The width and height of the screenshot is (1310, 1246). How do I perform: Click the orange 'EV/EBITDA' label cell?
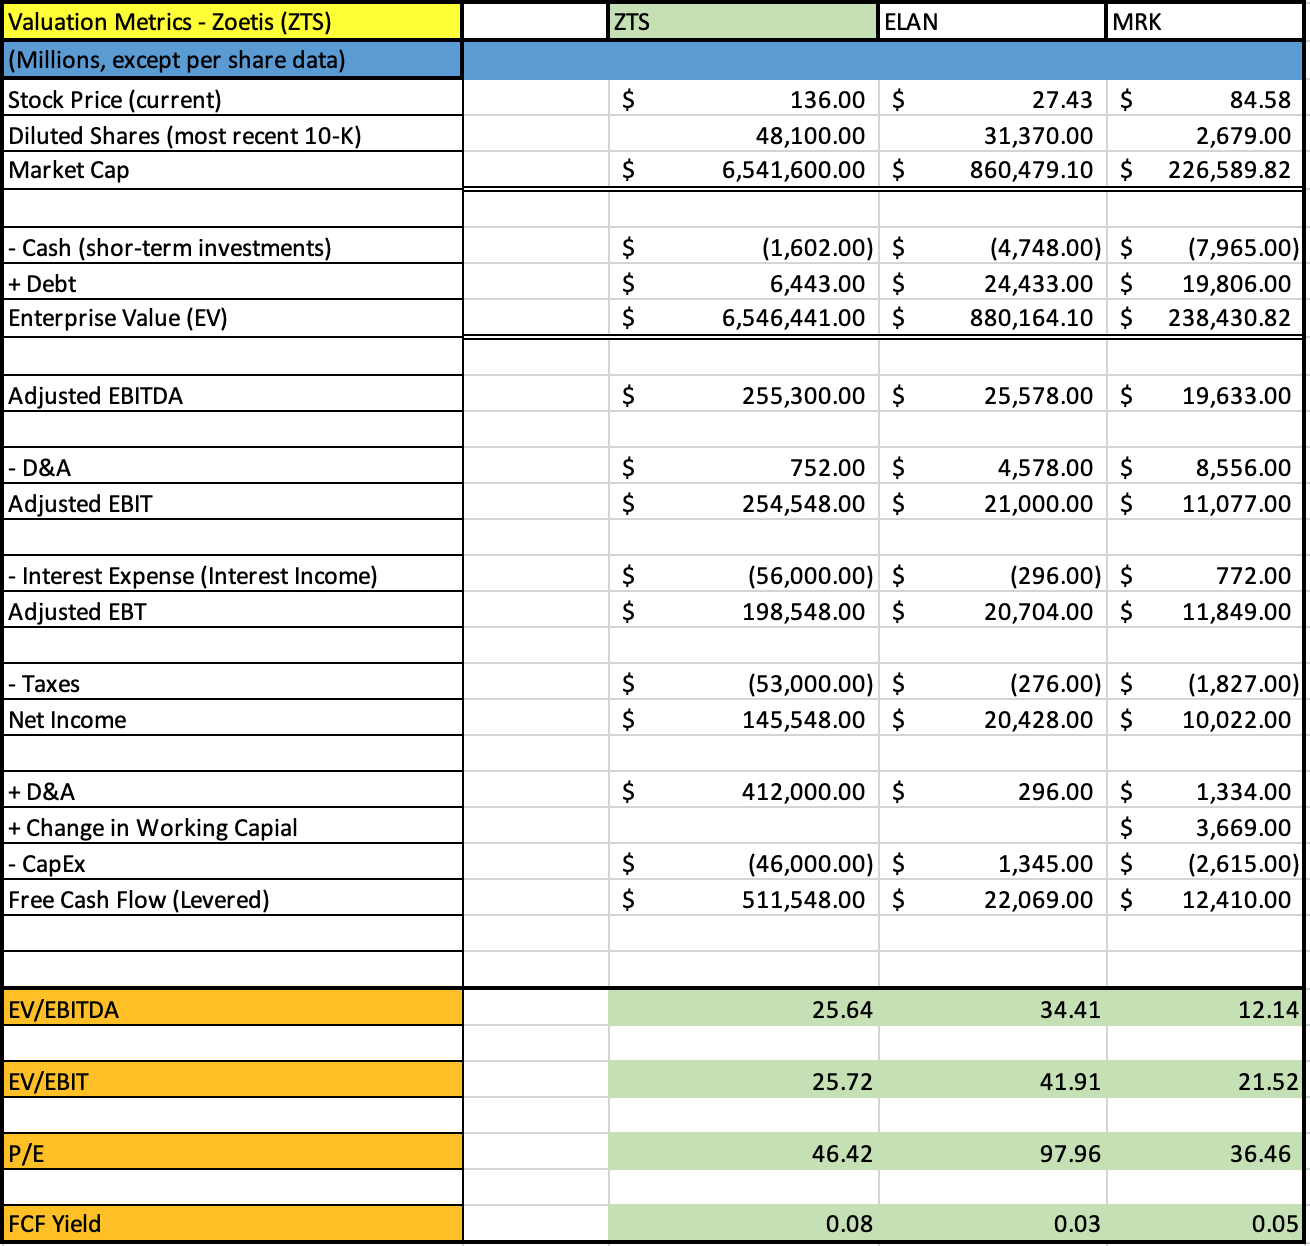[x=232, y=1008]
